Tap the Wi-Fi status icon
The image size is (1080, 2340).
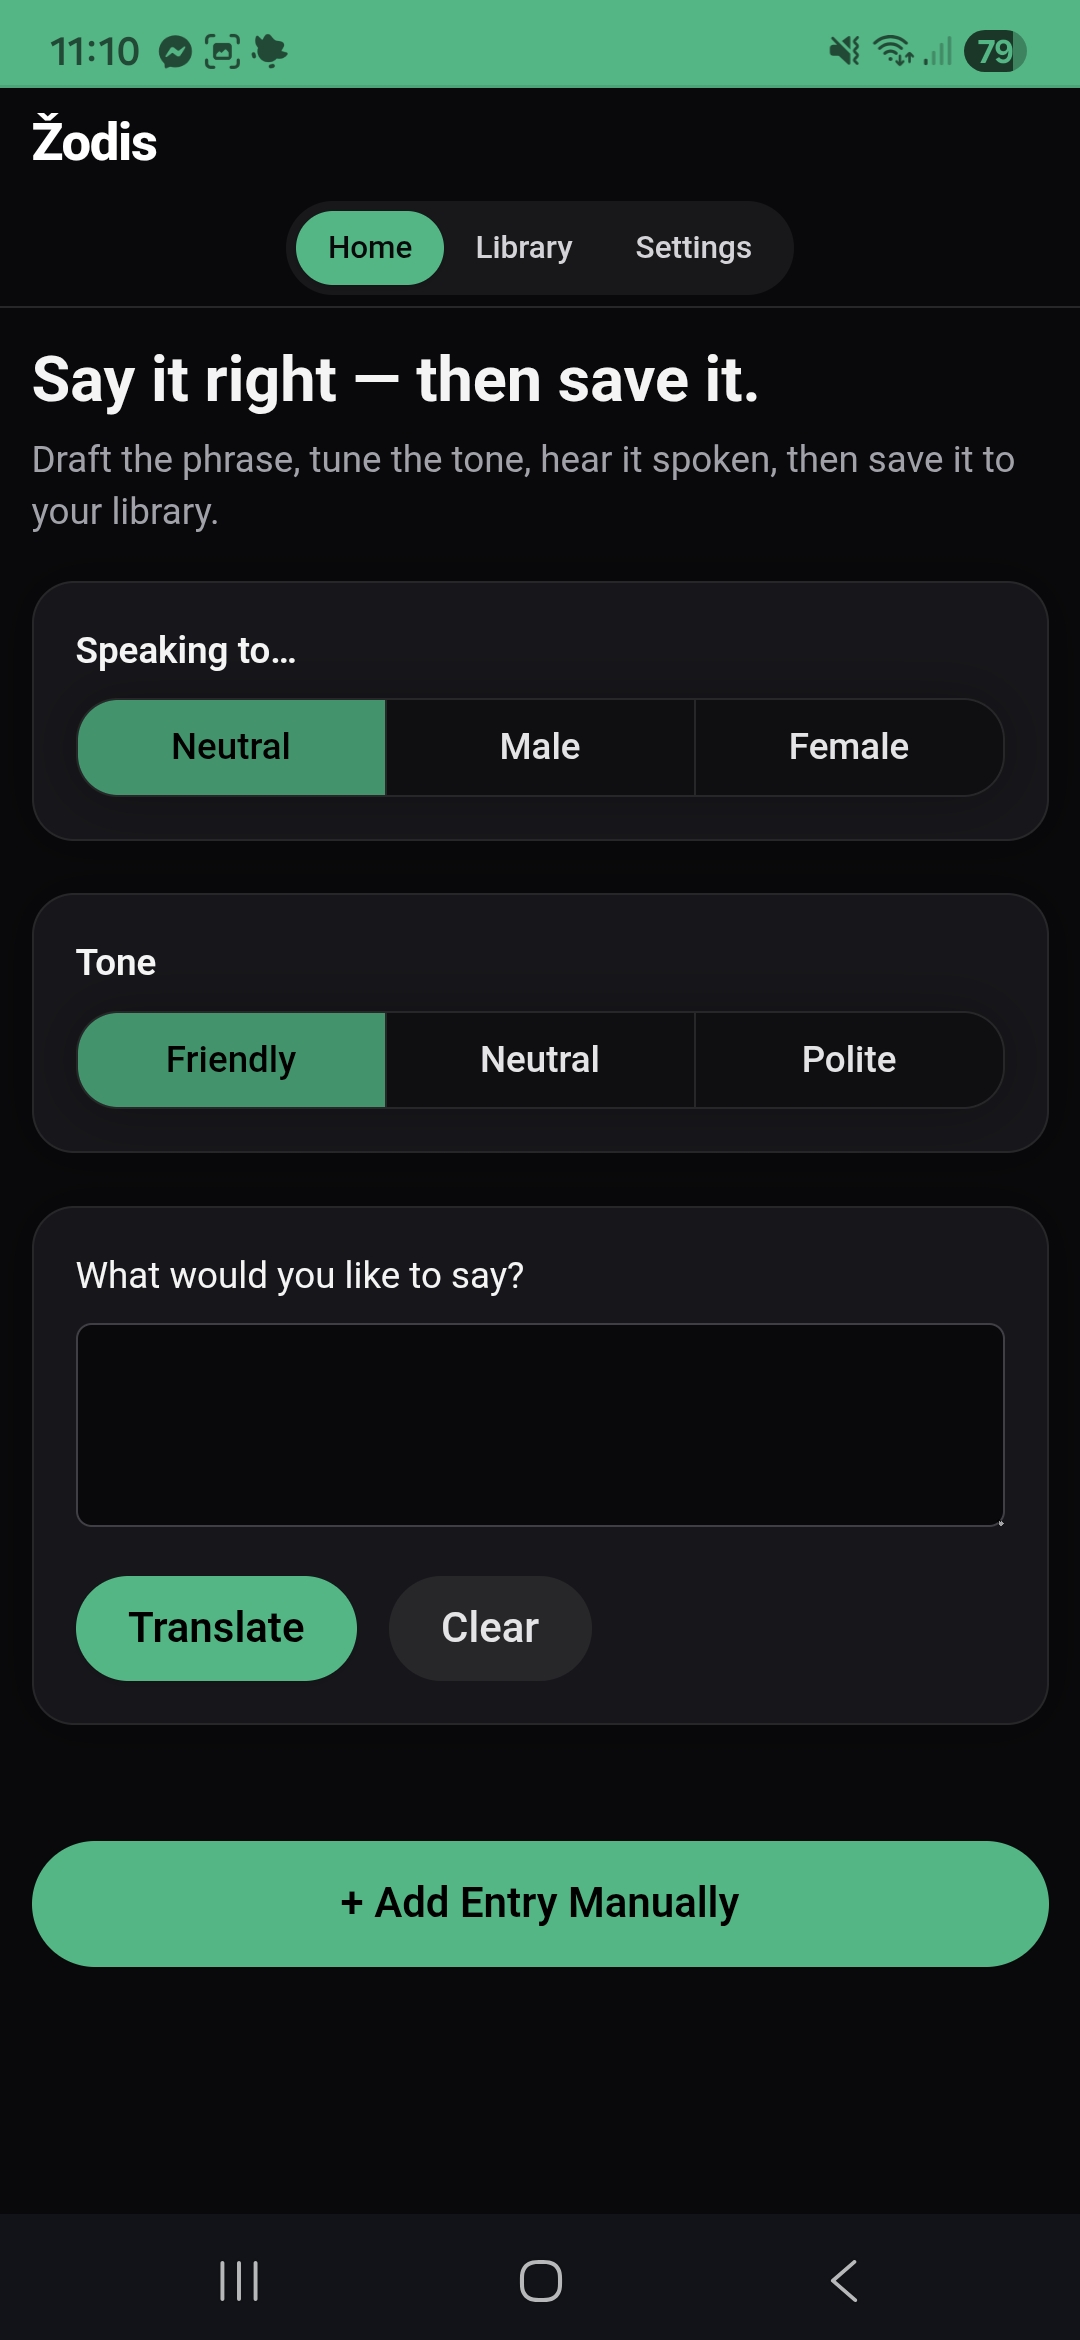click(x=892, y=50)
